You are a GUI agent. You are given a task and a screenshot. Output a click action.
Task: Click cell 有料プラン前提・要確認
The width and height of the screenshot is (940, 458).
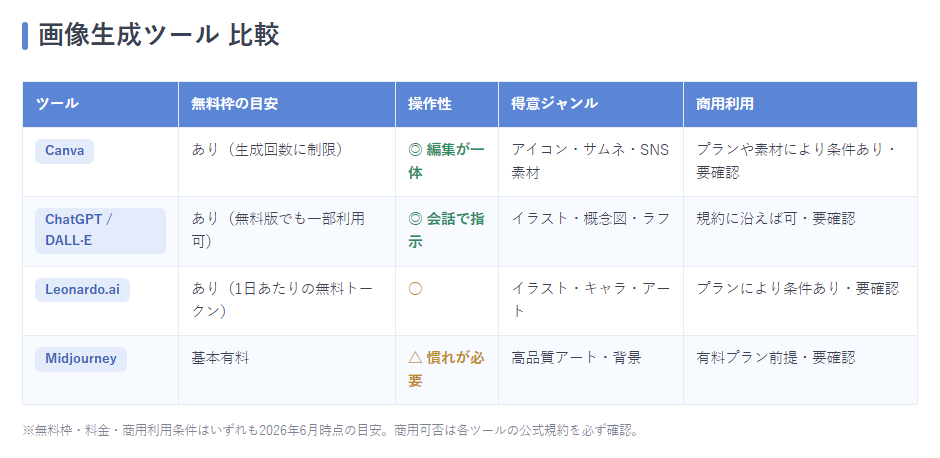point(800,370)
